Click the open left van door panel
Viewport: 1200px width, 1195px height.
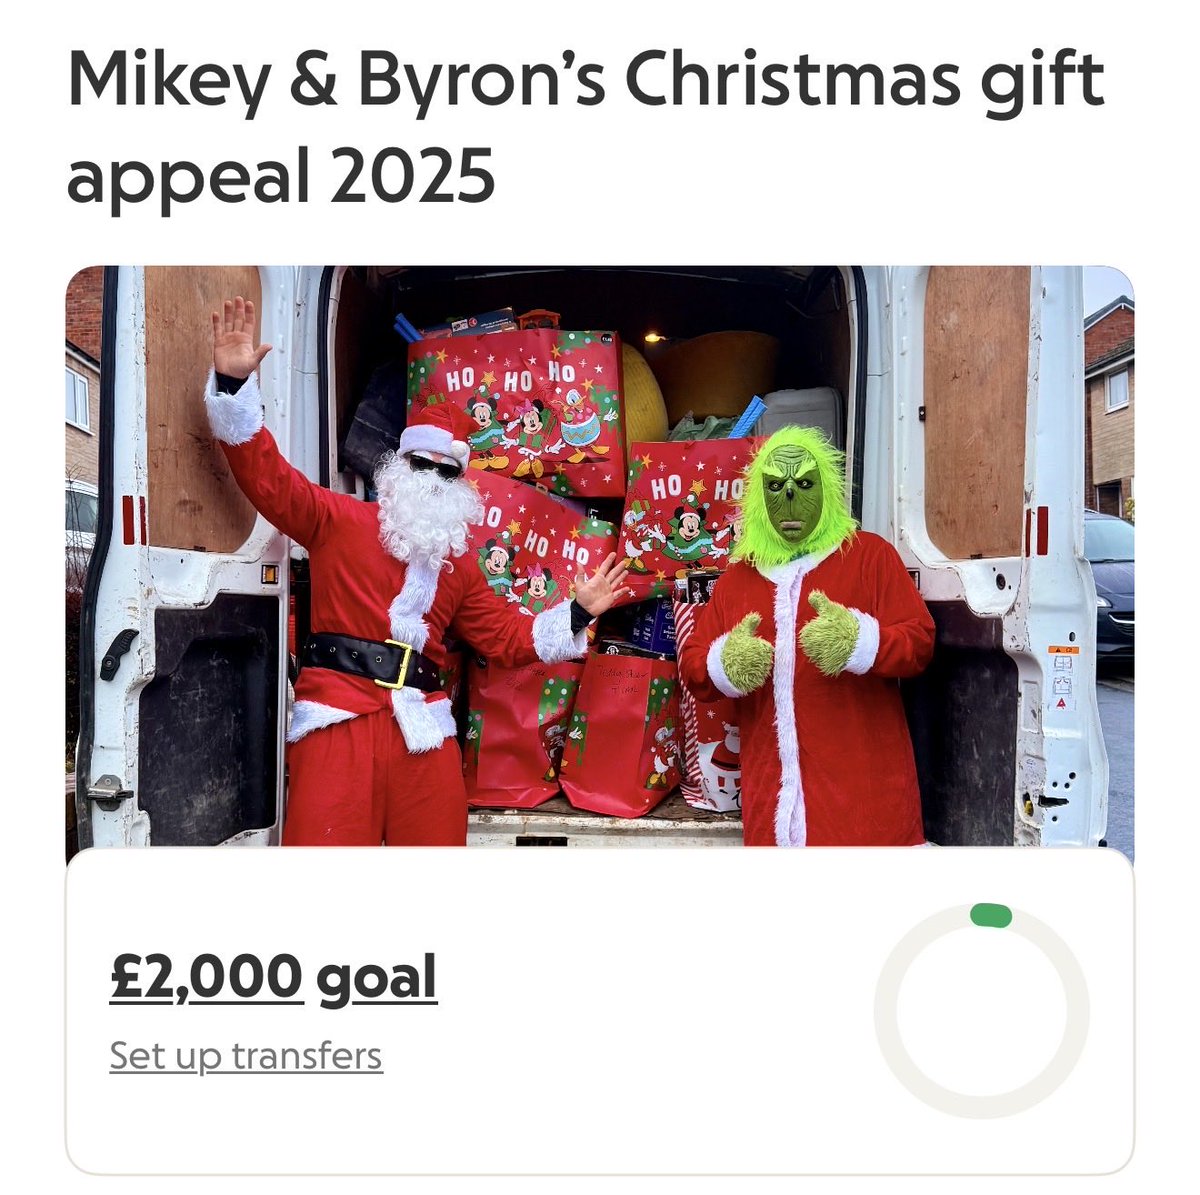click(190, 555)
